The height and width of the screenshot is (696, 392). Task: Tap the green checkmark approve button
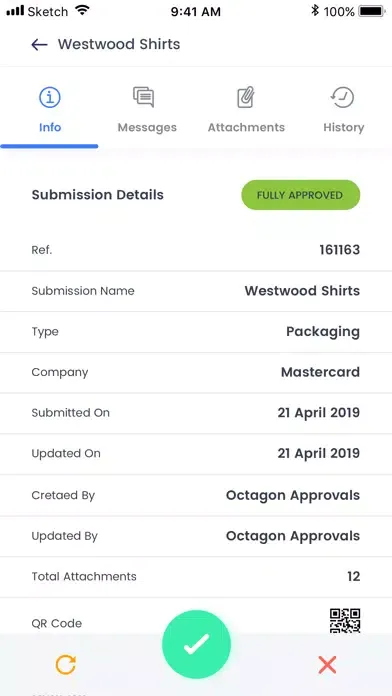click(197, 644)
